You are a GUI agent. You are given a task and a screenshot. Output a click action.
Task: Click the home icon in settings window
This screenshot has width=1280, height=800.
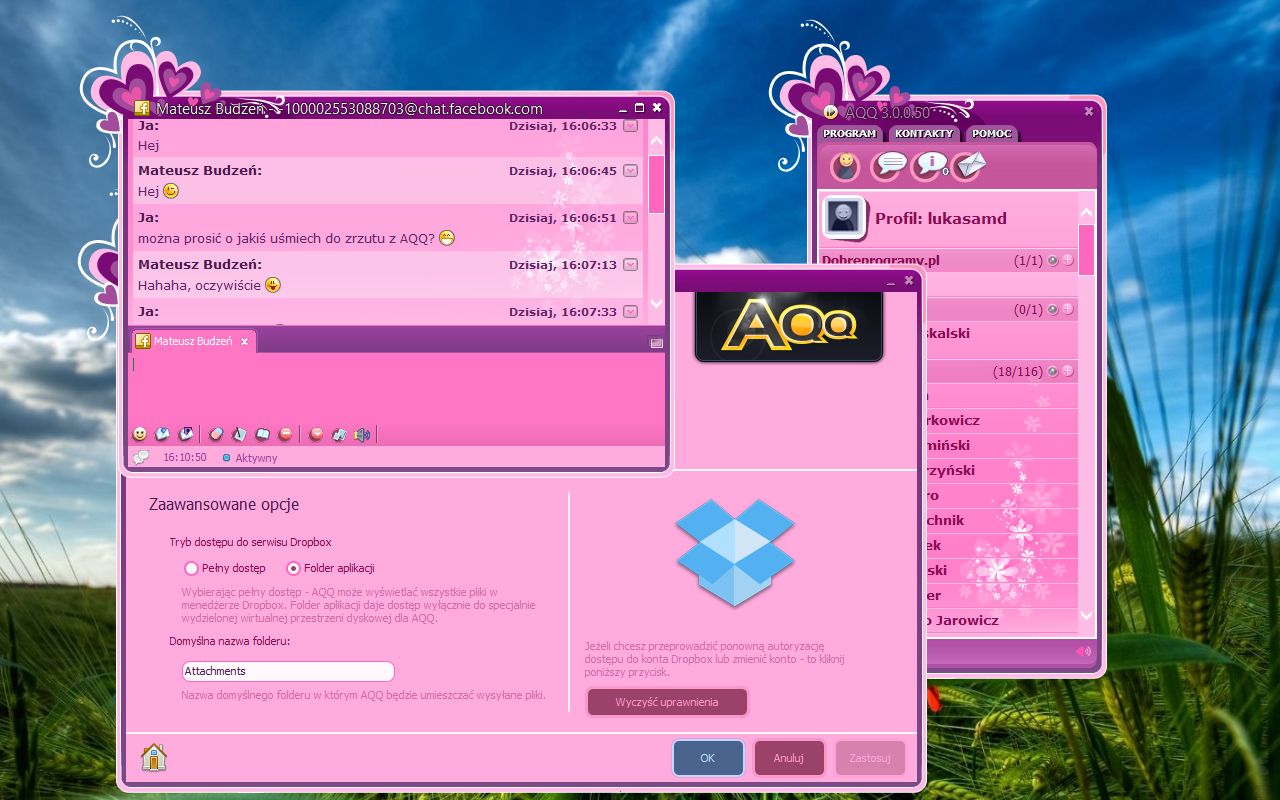pos(153,757)
